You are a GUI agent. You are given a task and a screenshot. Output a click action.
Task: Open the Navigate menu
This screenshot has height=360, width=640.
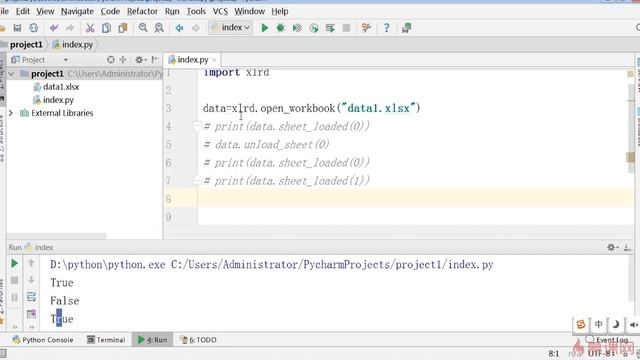pyautogui.click(x=77, y=11)
